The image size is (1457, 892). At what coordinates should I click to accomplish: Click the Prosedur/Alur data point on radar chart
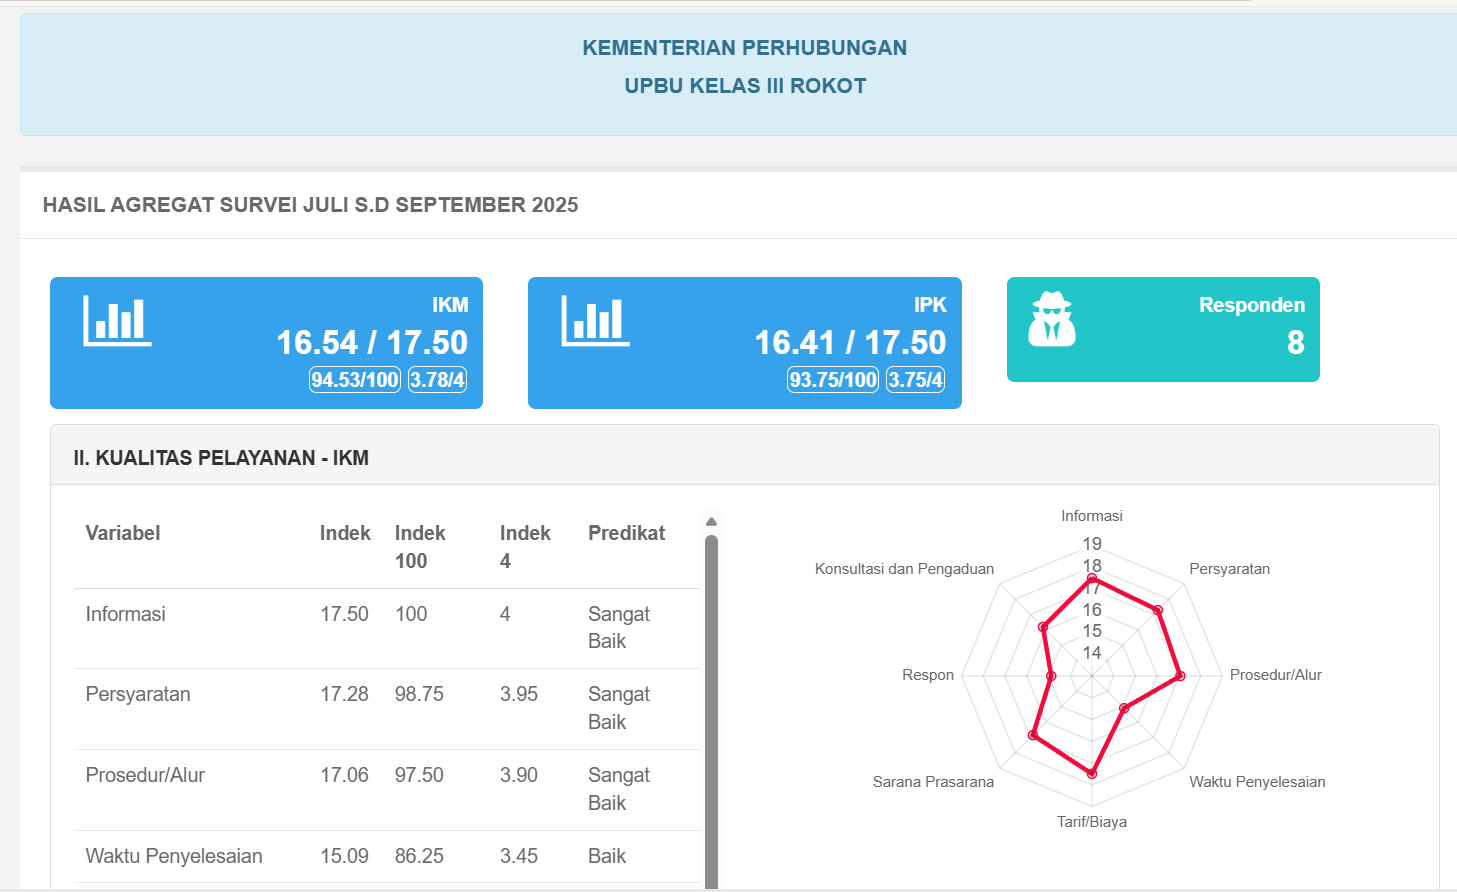(x=1181, y=676)
